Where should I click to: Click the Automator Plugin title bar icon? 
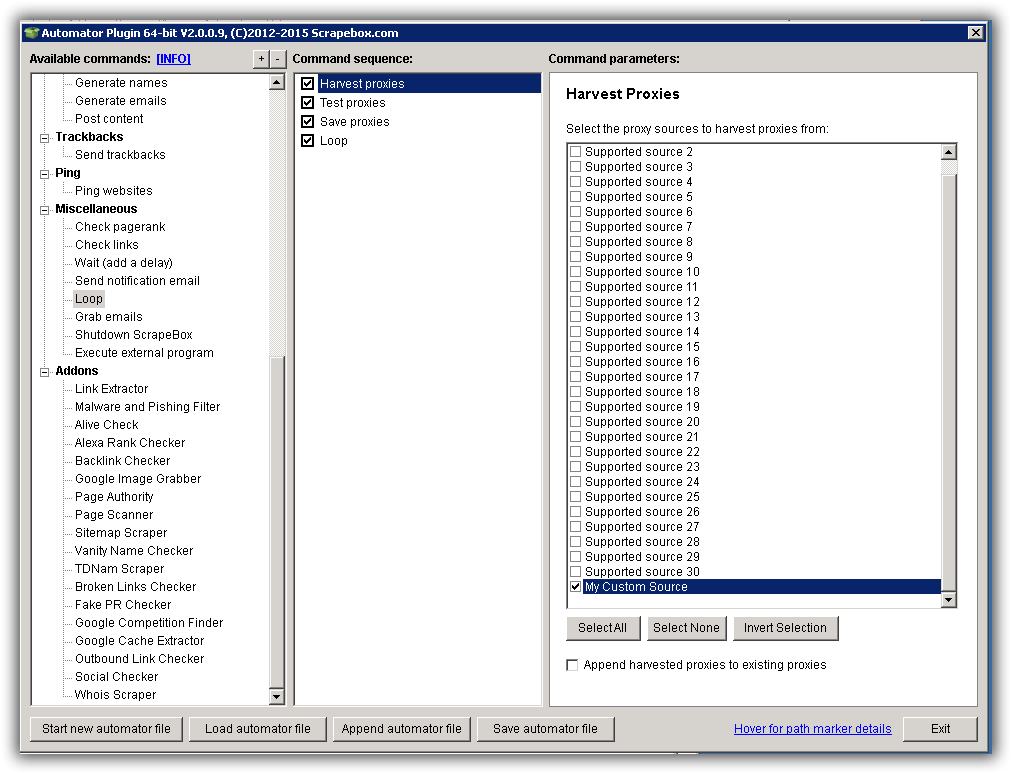(x=31, y=33)
